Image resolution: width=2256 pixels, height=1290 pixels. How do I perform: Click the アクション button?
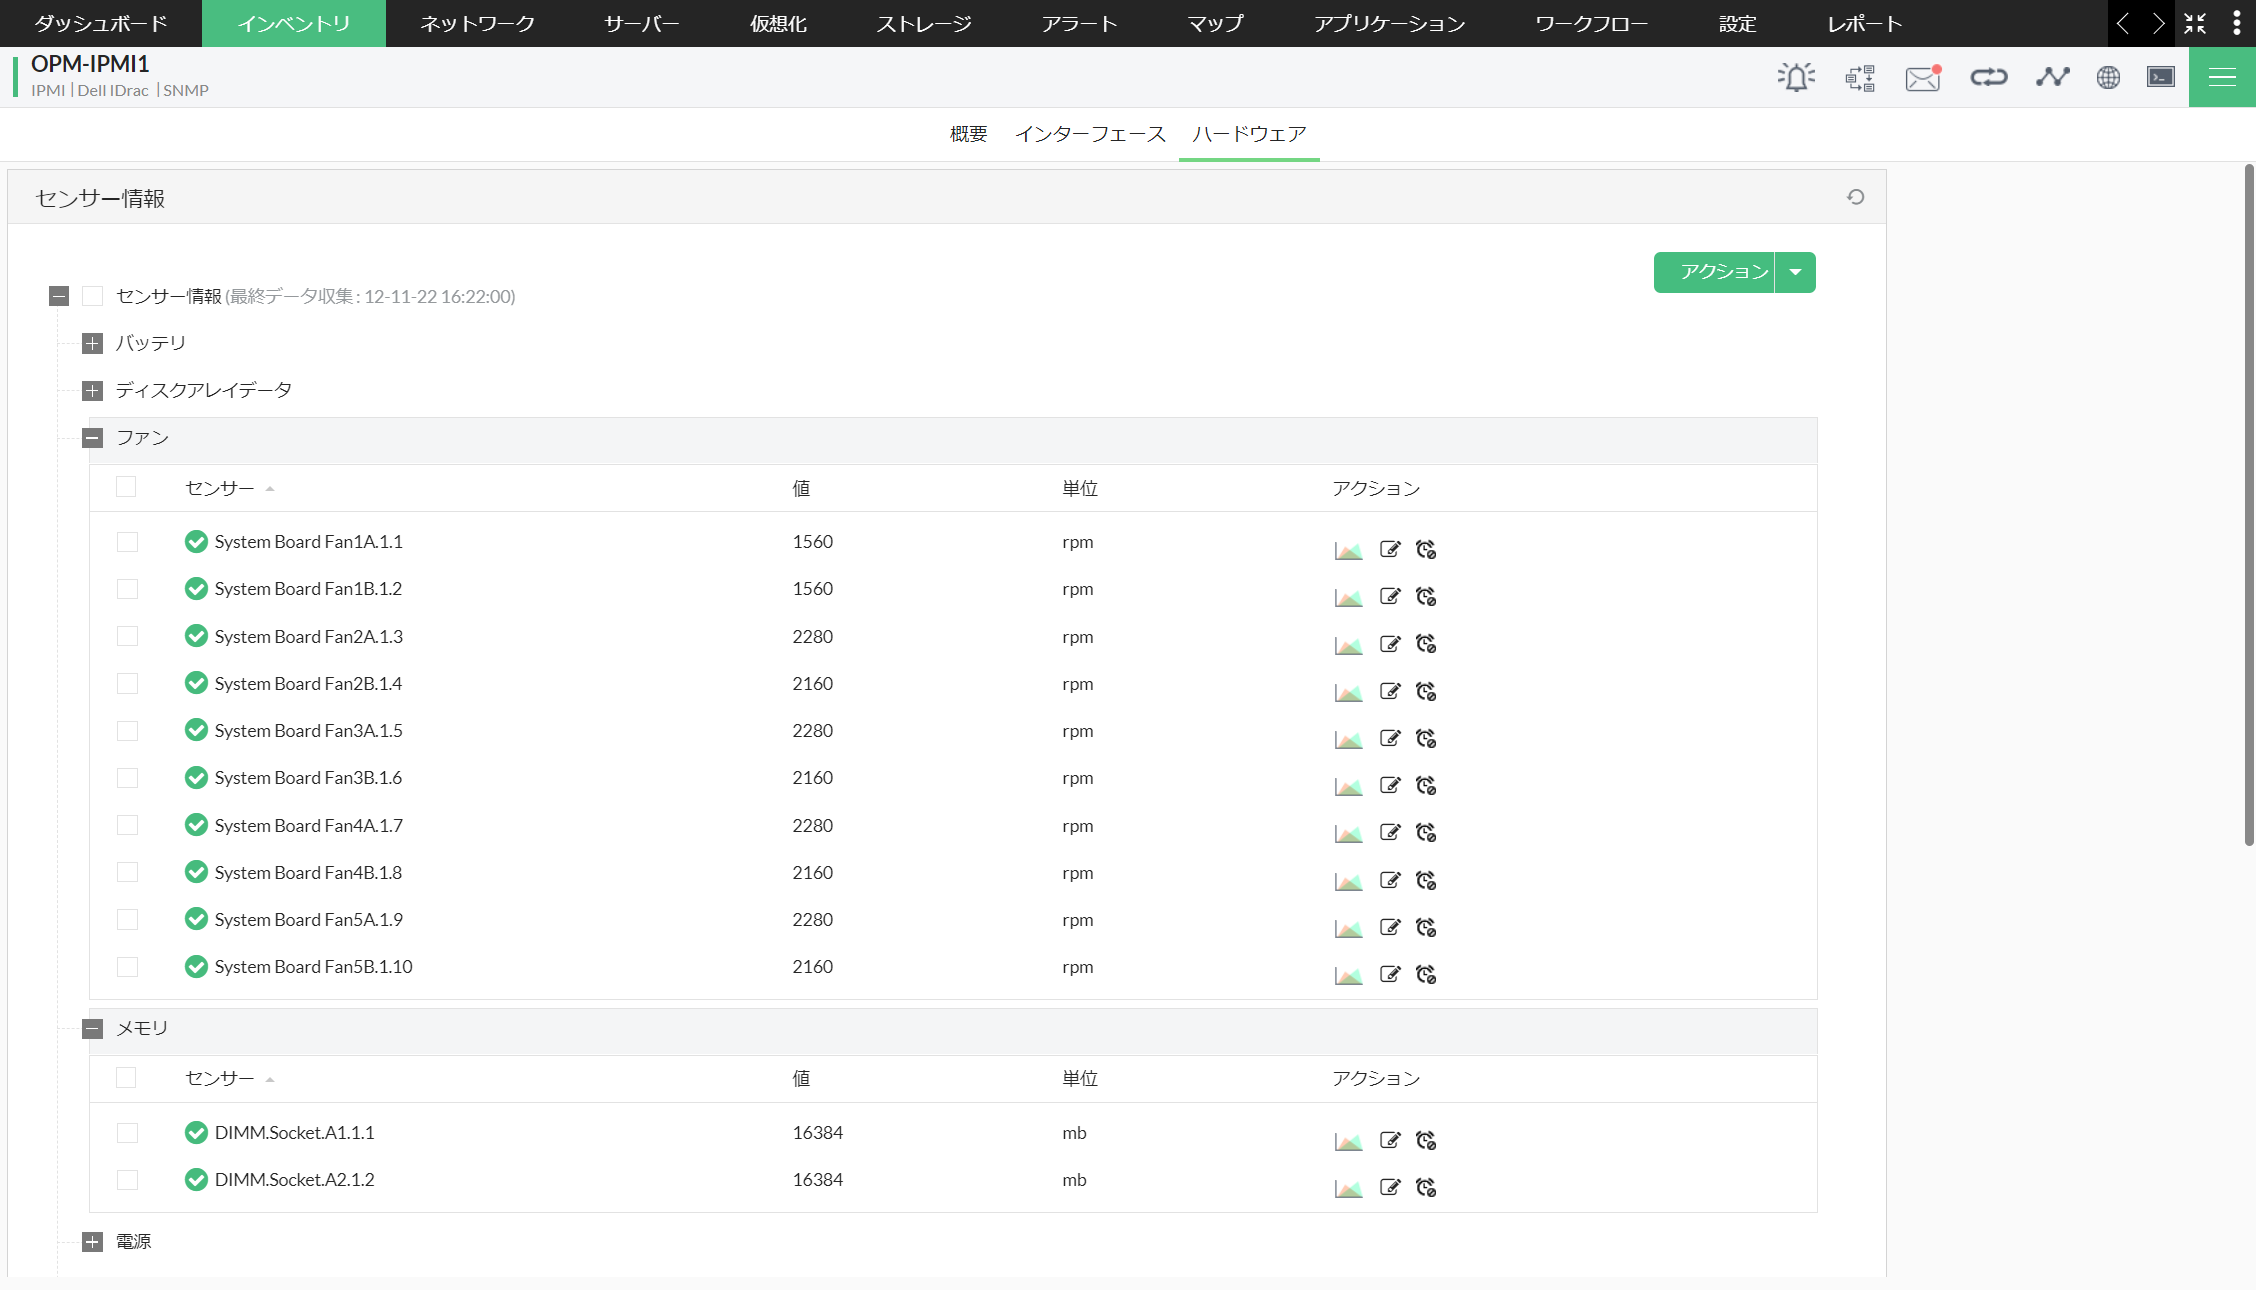1714,271
